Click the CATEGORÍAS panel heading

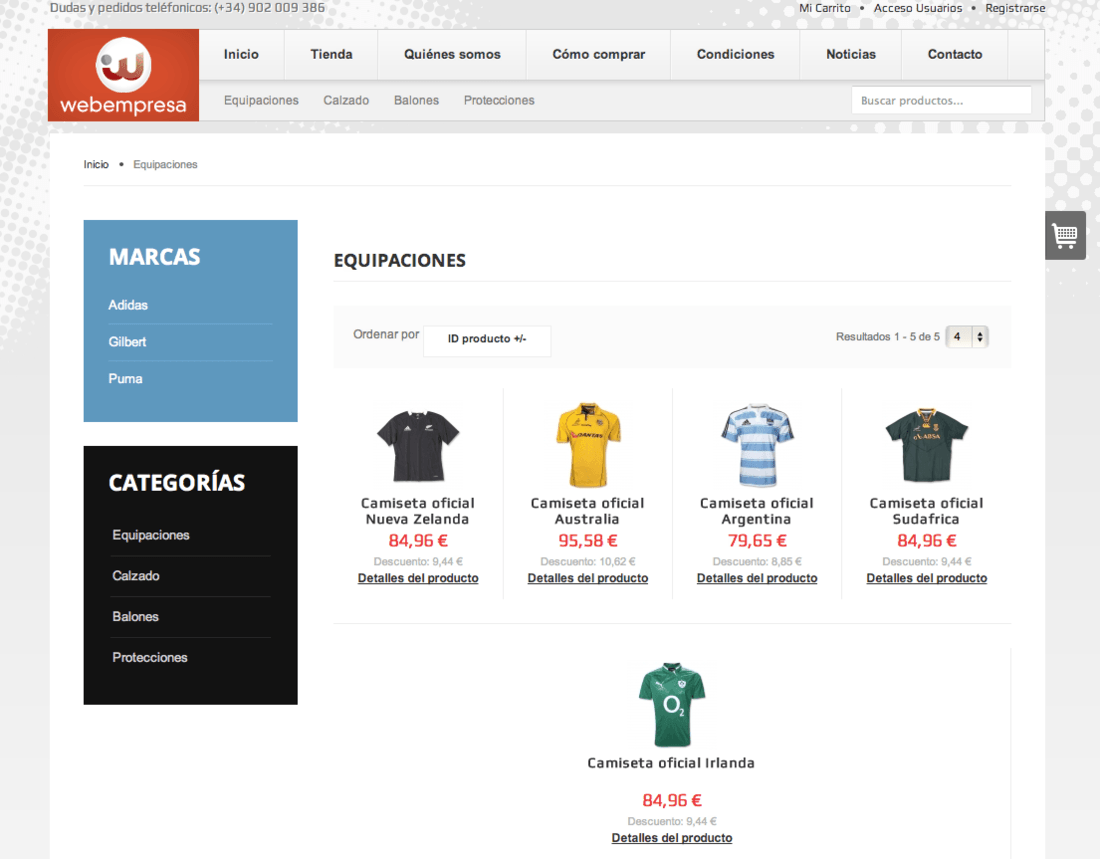(177, 482)
